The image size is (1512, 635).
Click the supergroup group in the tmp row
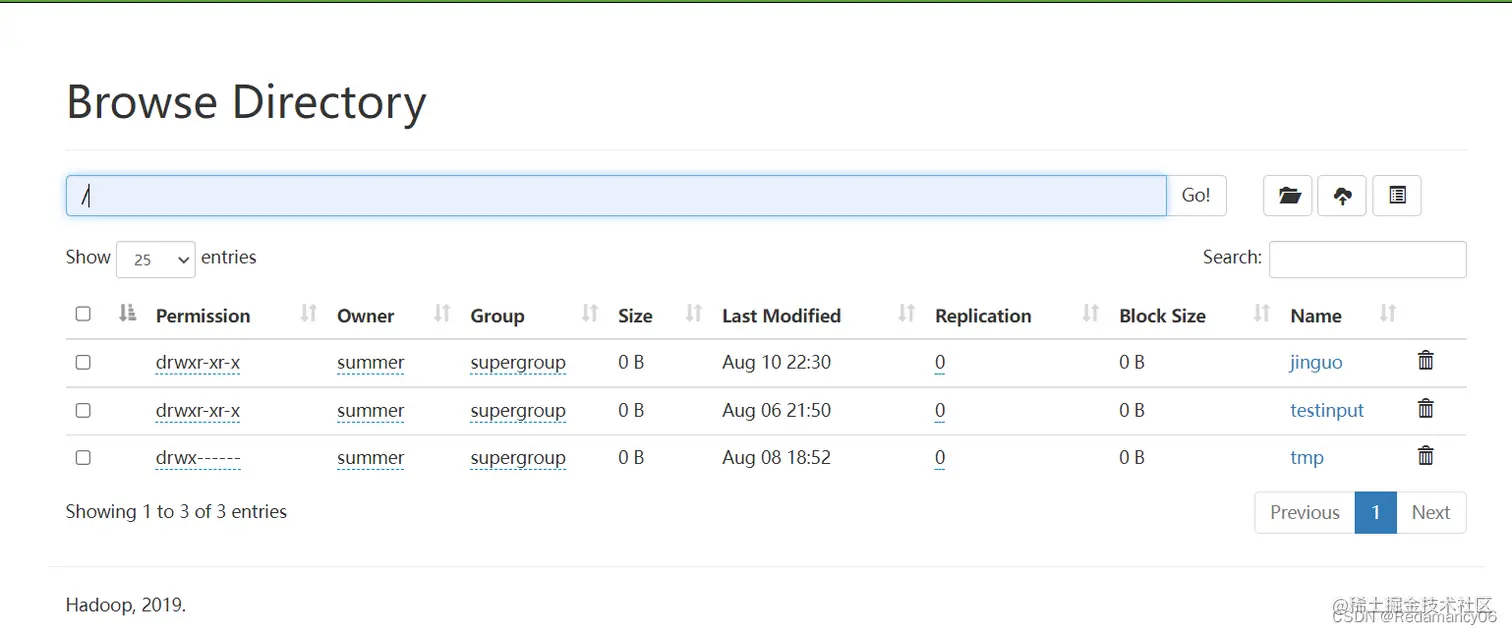(518, 458)
